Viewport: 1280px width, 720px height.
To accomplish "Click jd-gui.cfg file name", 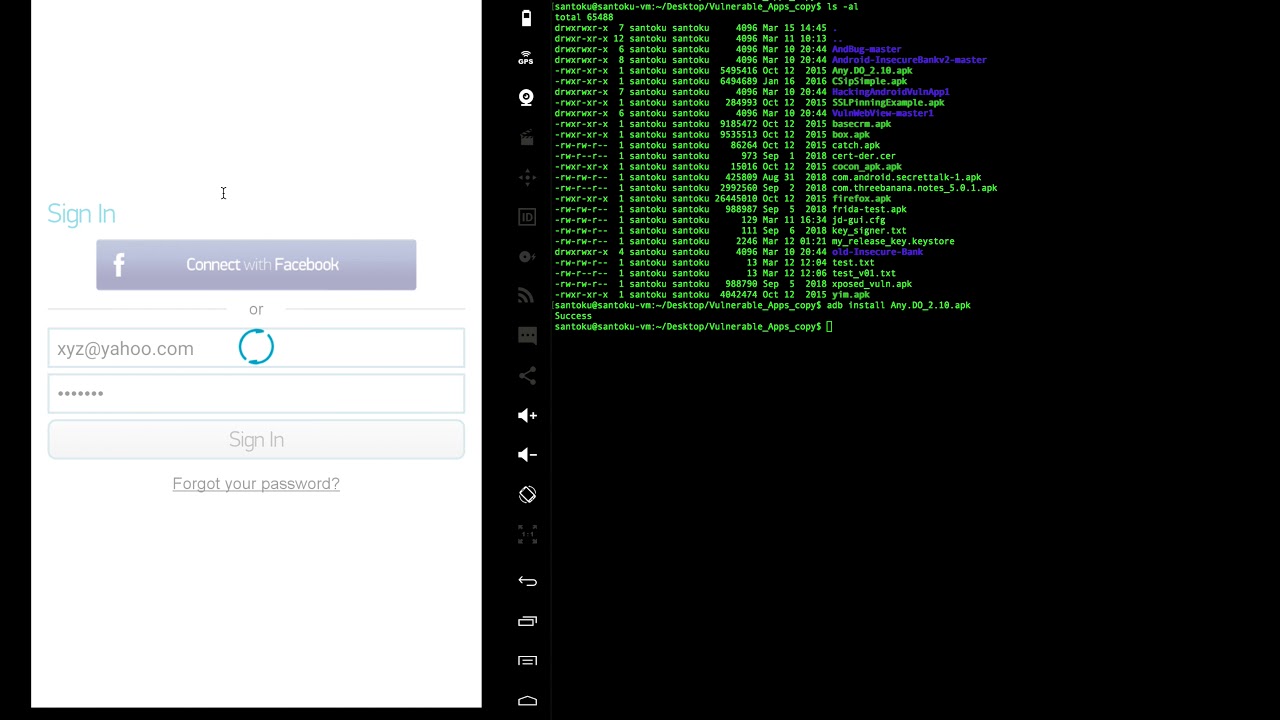I will click(x=858, y=220).
